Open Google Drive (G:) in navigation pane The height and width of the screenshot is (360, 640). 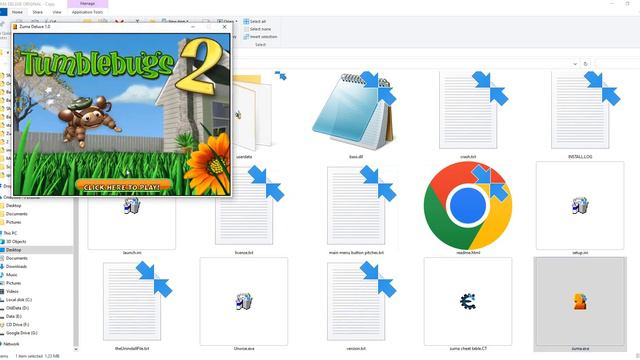tap(21, 333)
